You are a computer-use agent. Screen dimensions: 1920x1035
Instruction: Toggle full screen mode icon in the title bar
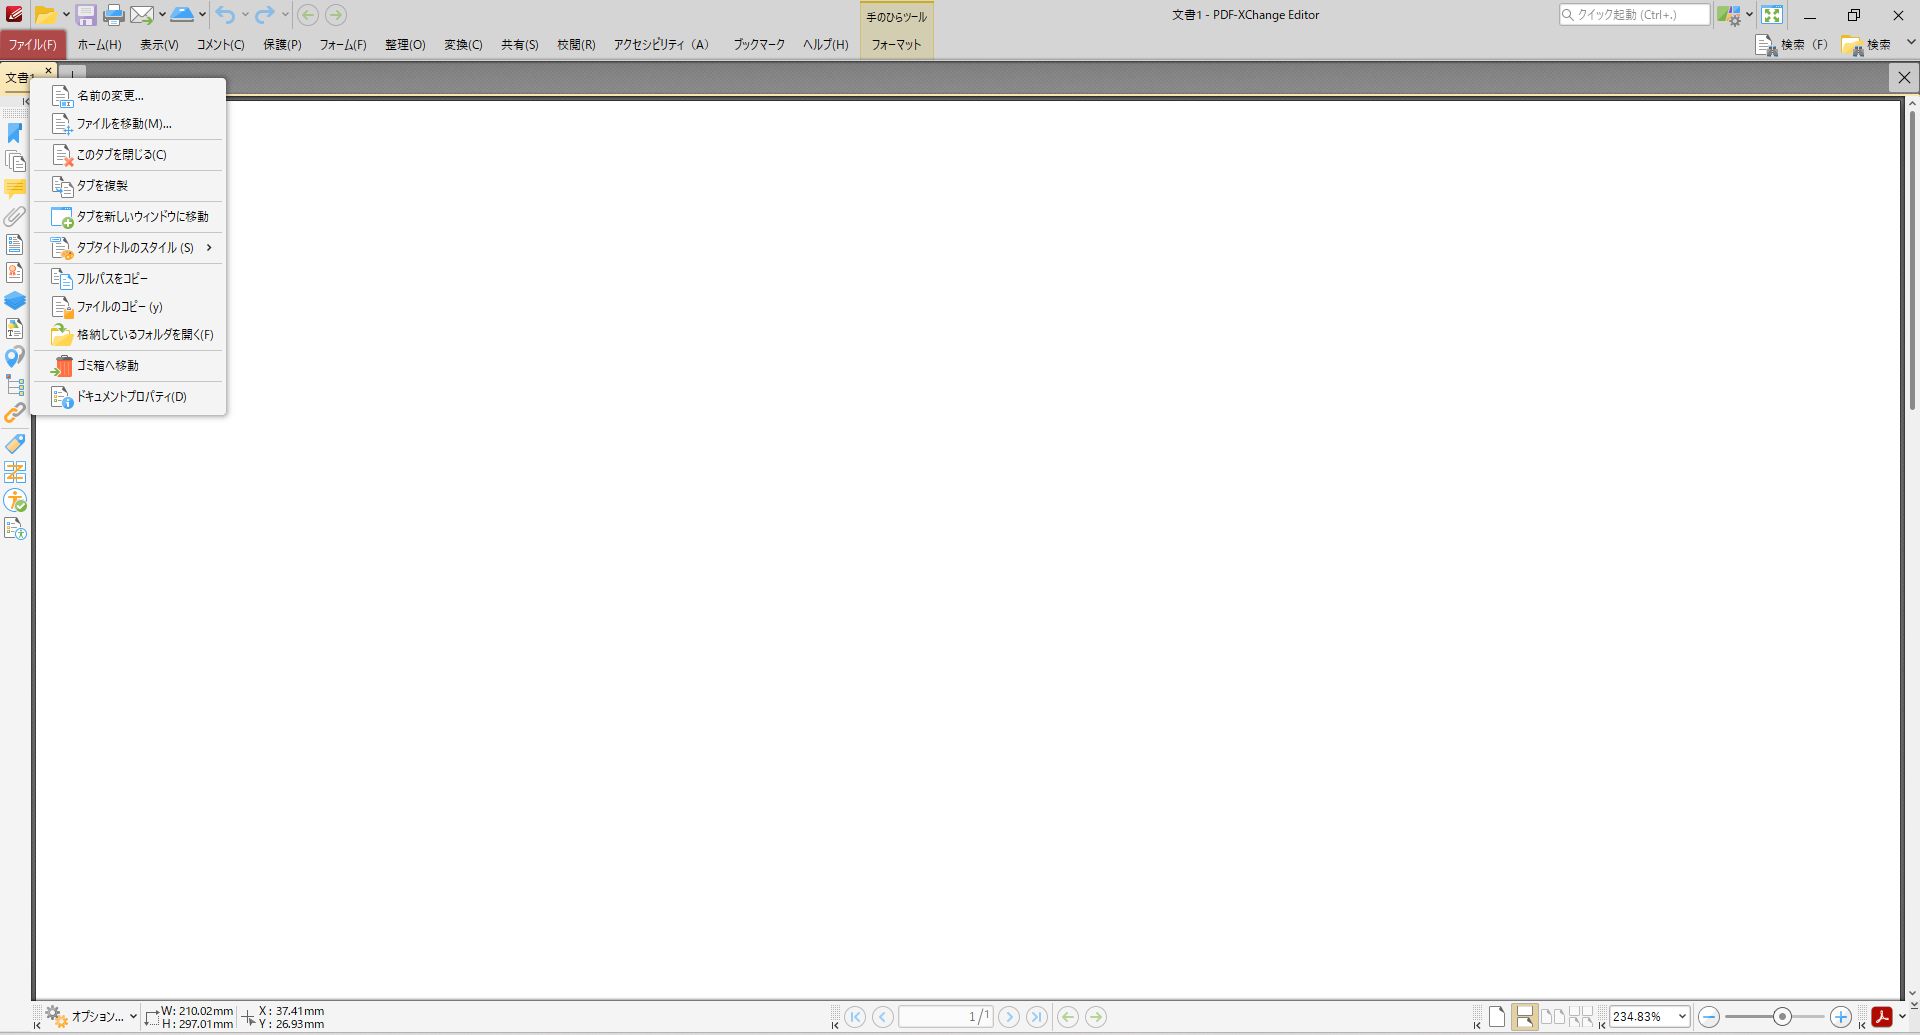[1772, 15]
